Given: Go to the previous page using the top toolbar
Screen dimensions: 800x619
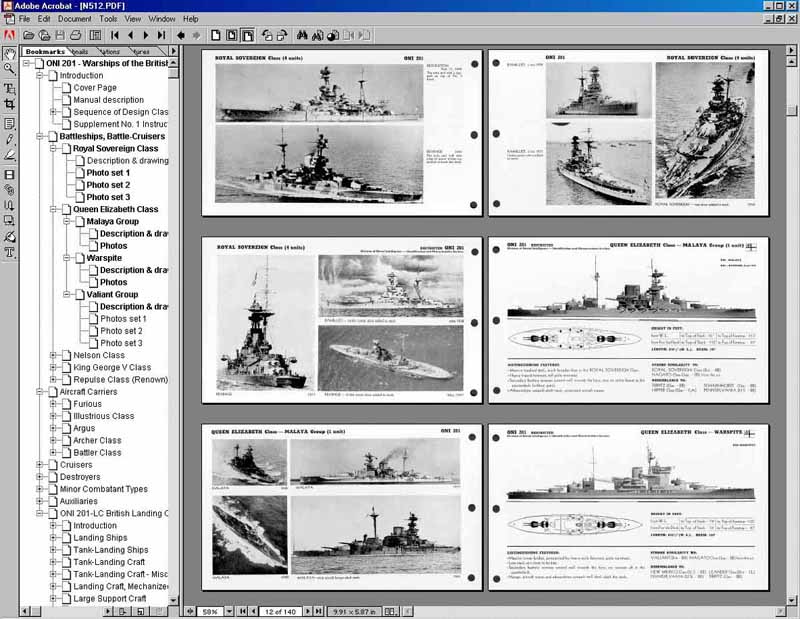Looking at the screenshot, I should [x=131, y=35].
